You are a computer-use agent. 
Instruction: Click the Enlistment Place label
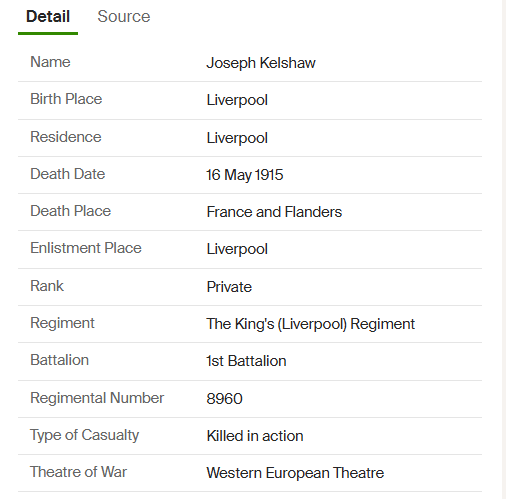[x=86, y=248]
